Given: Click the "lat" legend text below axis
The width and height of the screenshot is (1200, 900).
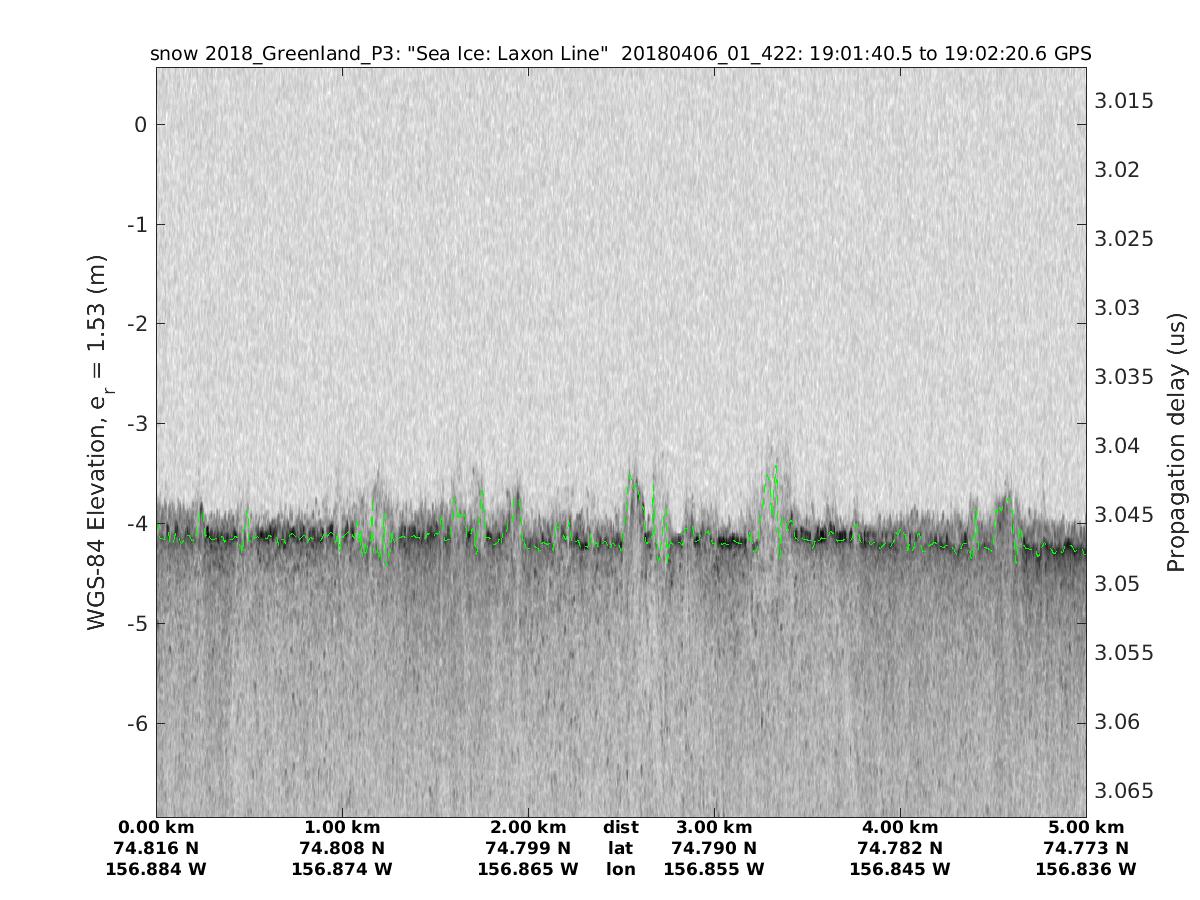Looking at the screenshot, I should (621, 849).
